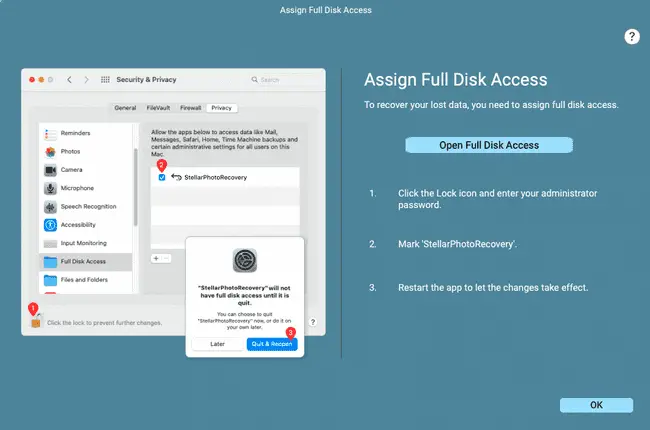650x430 pixels.
Task: Click the Open Full Disk Access button
Action: tap(489, 145)
